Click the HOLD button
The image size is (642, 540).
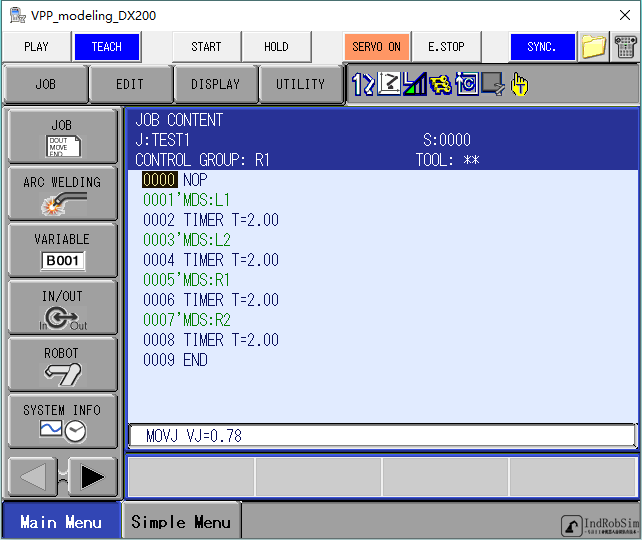click(x=276, y=47)
